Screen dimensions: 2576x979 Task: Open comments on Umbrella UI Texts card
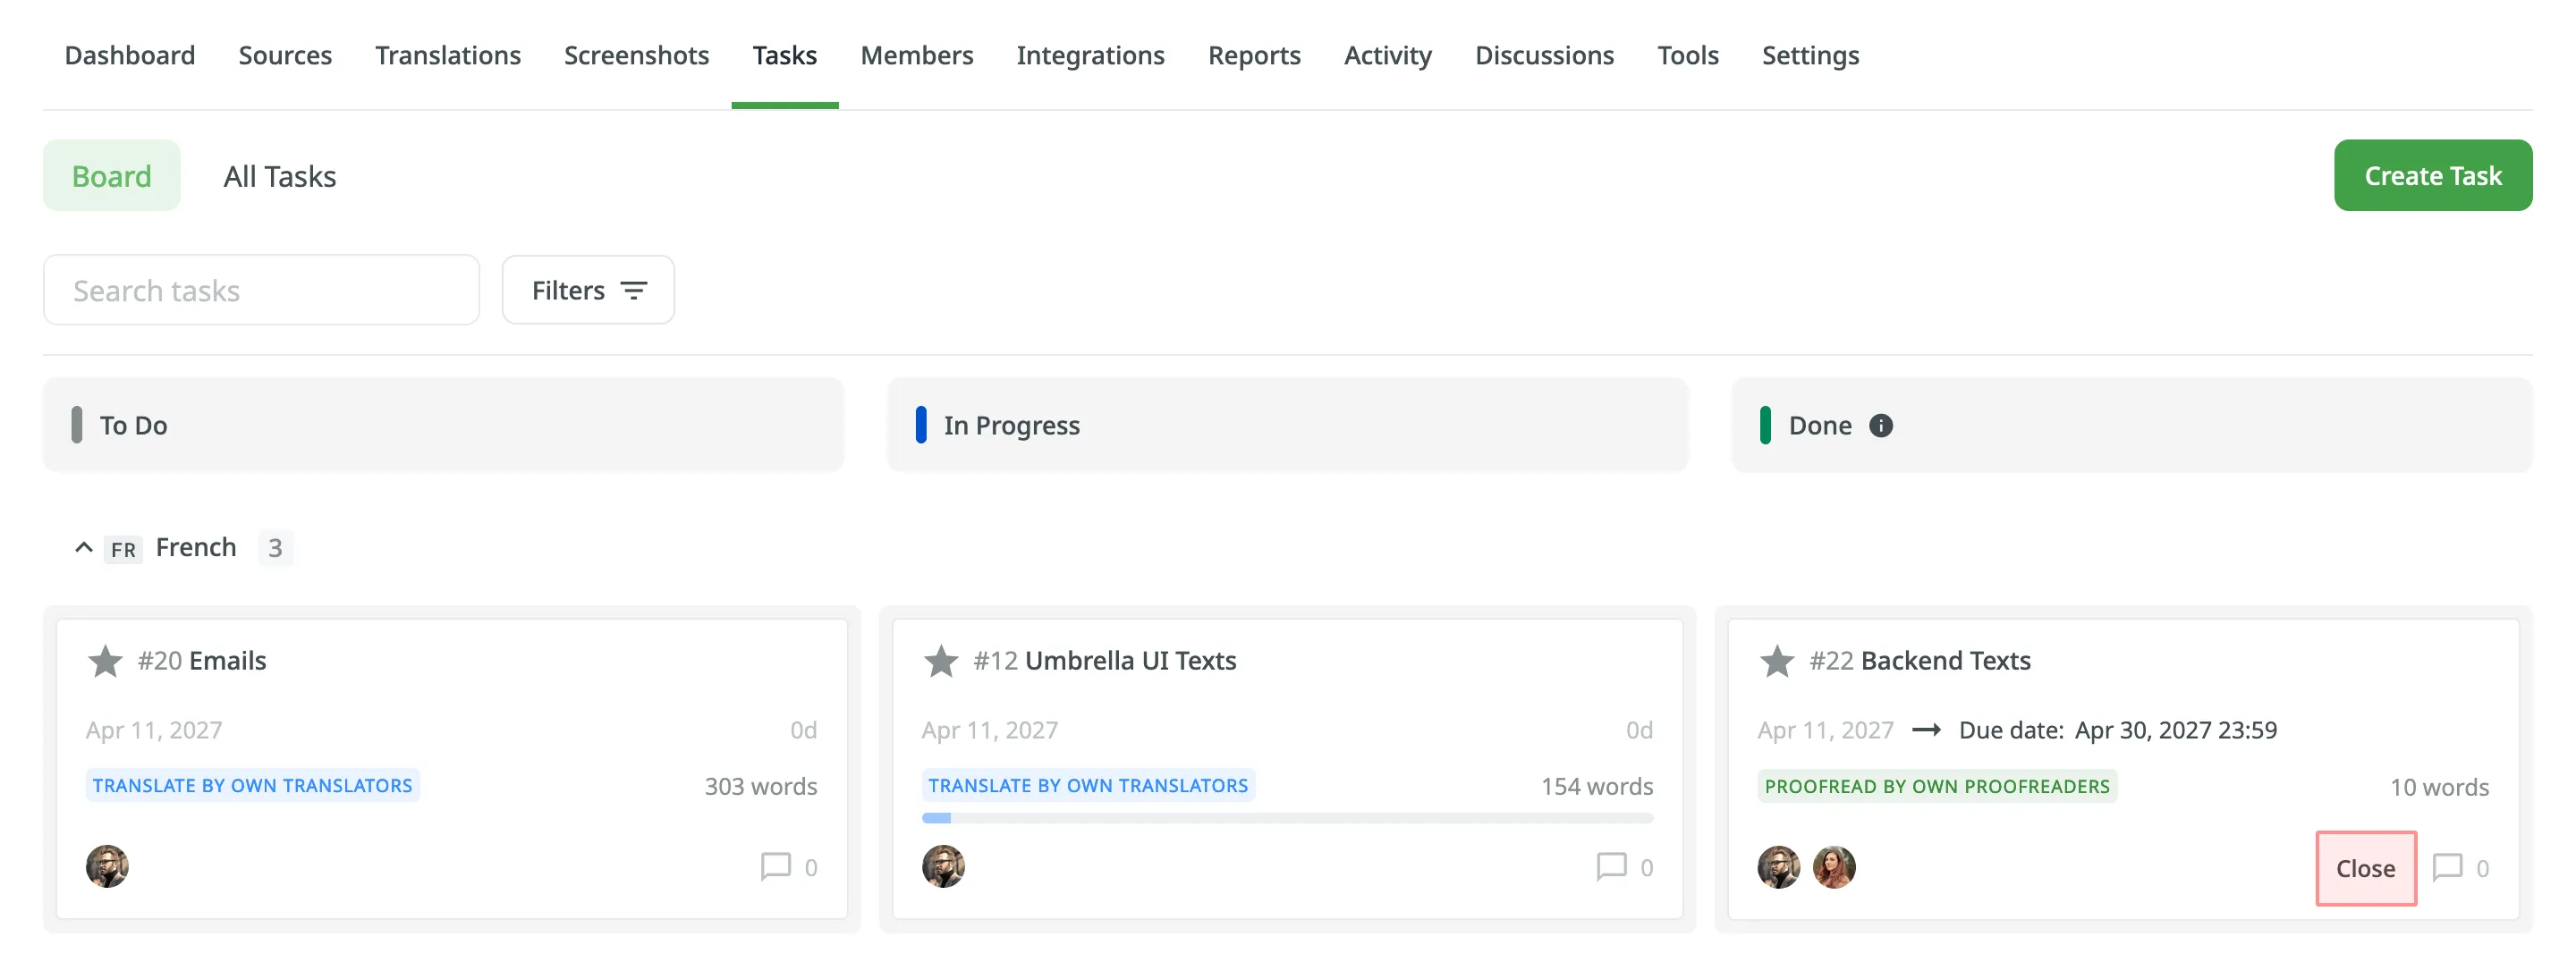(1611, 866)
